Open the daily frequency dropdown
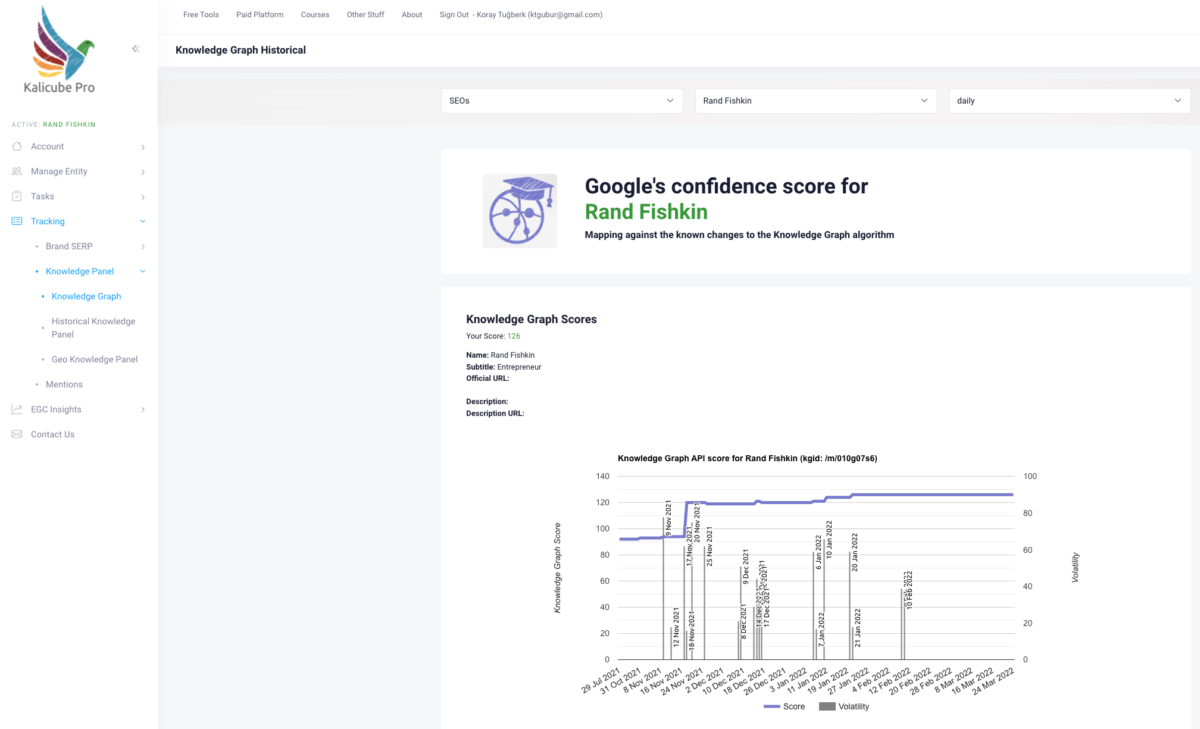The image size is (1200, 729). click(1070, 101)
